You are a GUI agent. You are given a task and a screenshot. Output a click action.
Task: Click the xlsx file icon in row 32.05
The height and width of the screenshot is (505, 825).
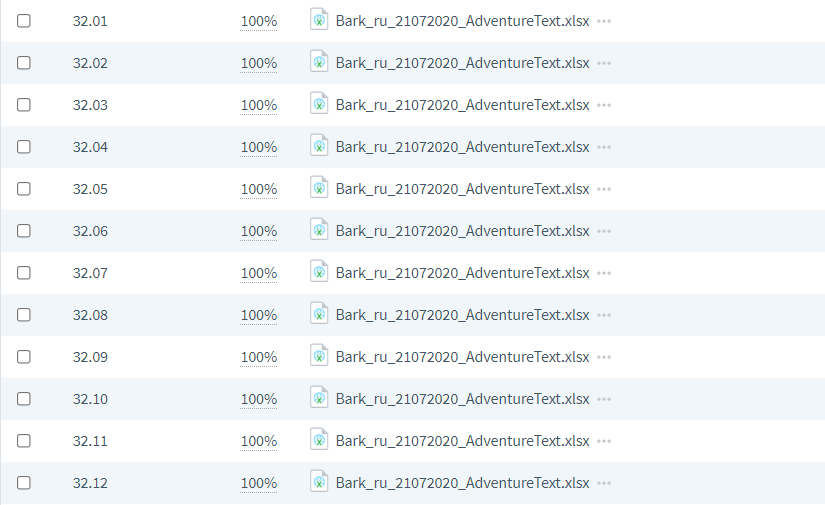click(x=319, y=188)
